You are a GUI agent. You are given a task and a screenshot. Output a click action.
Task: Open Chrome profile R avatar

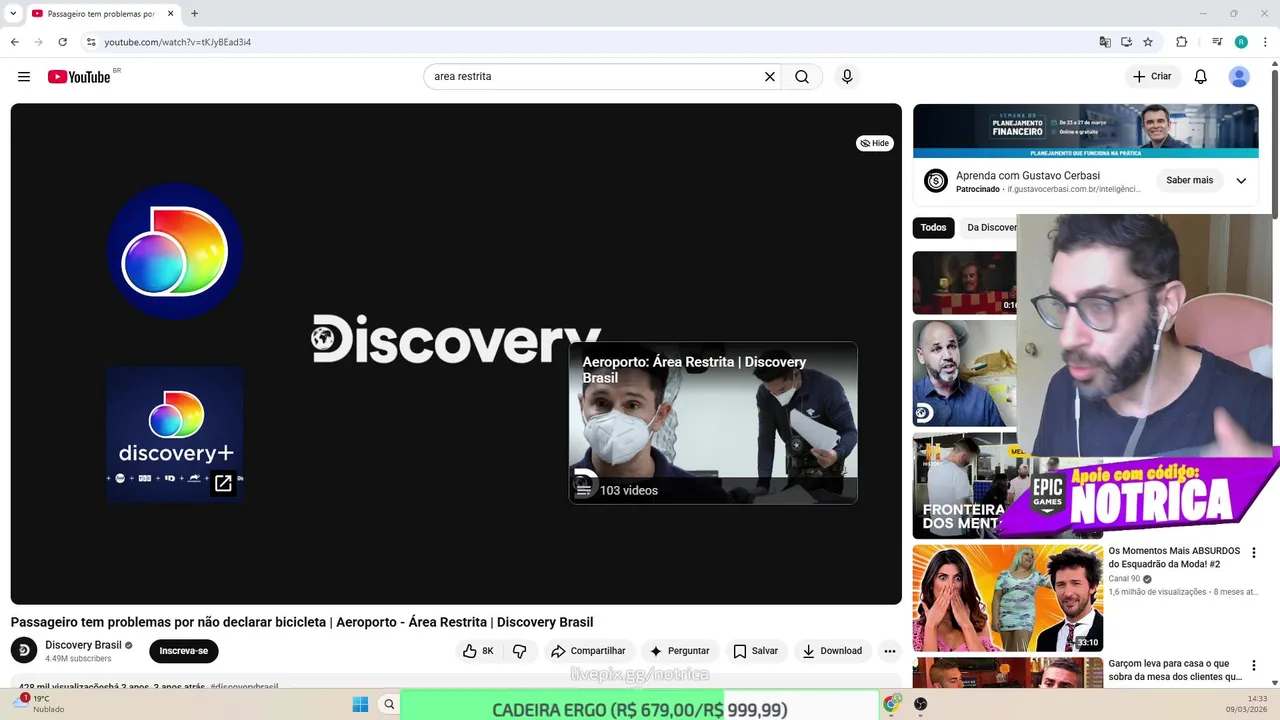pos(1241,42)
